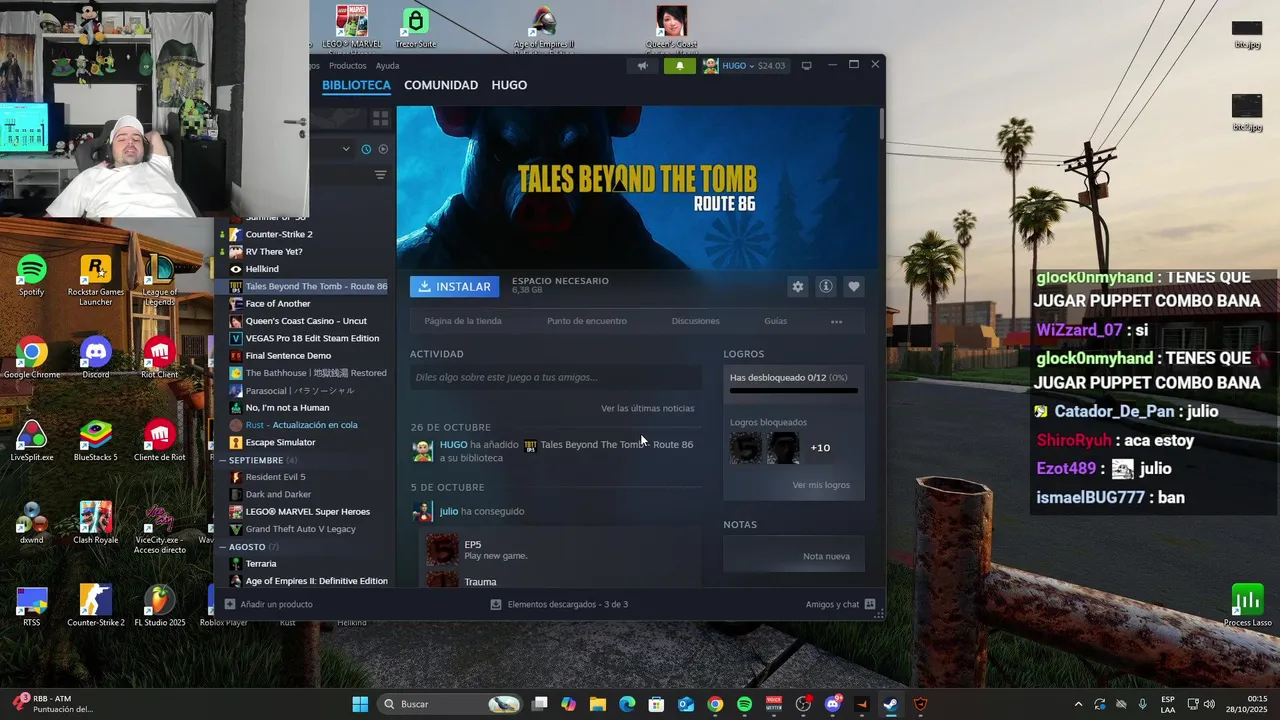This screenshot has width=1280, height=720.
Task: Switch Steam to Big Picture mode icon
Action: point(806,66)
